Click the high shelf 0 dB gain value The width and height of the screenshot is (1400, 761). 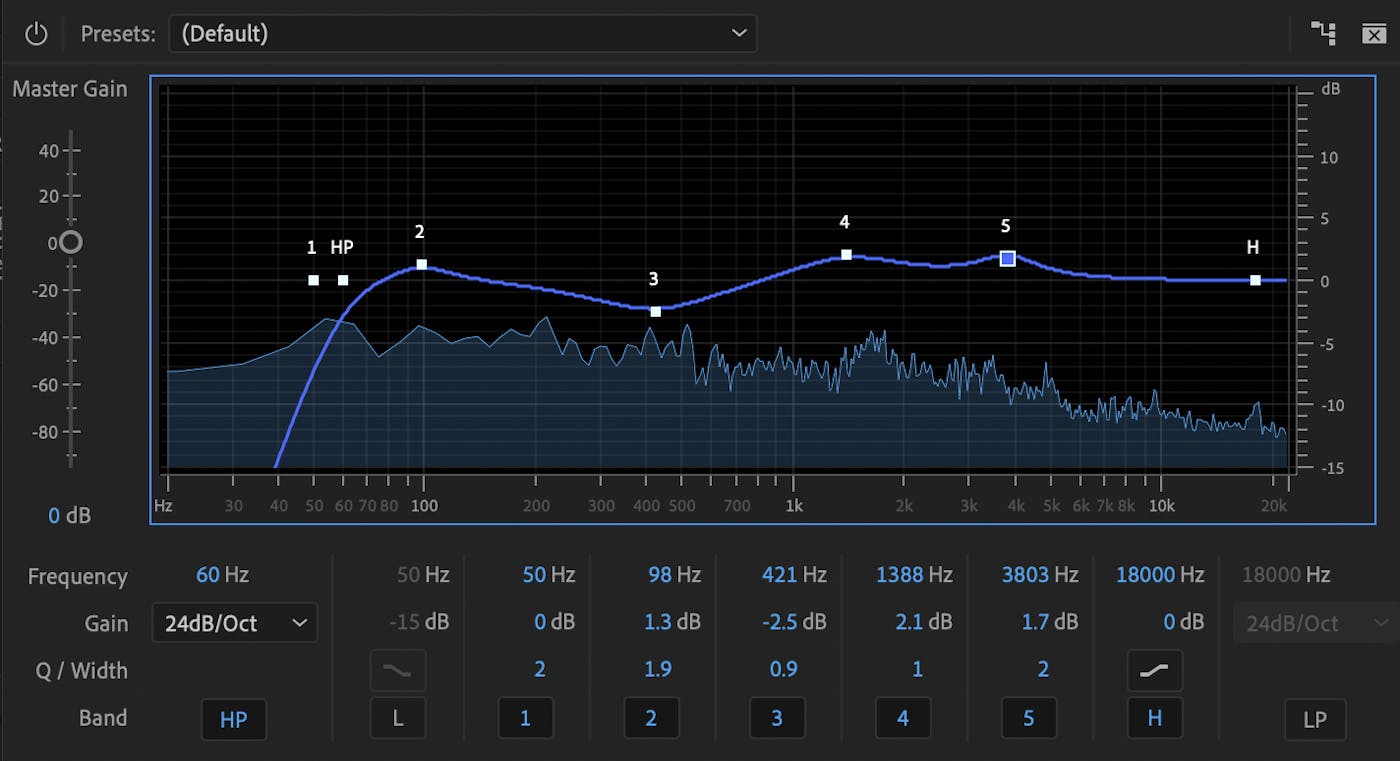[x=1185, y=622]
